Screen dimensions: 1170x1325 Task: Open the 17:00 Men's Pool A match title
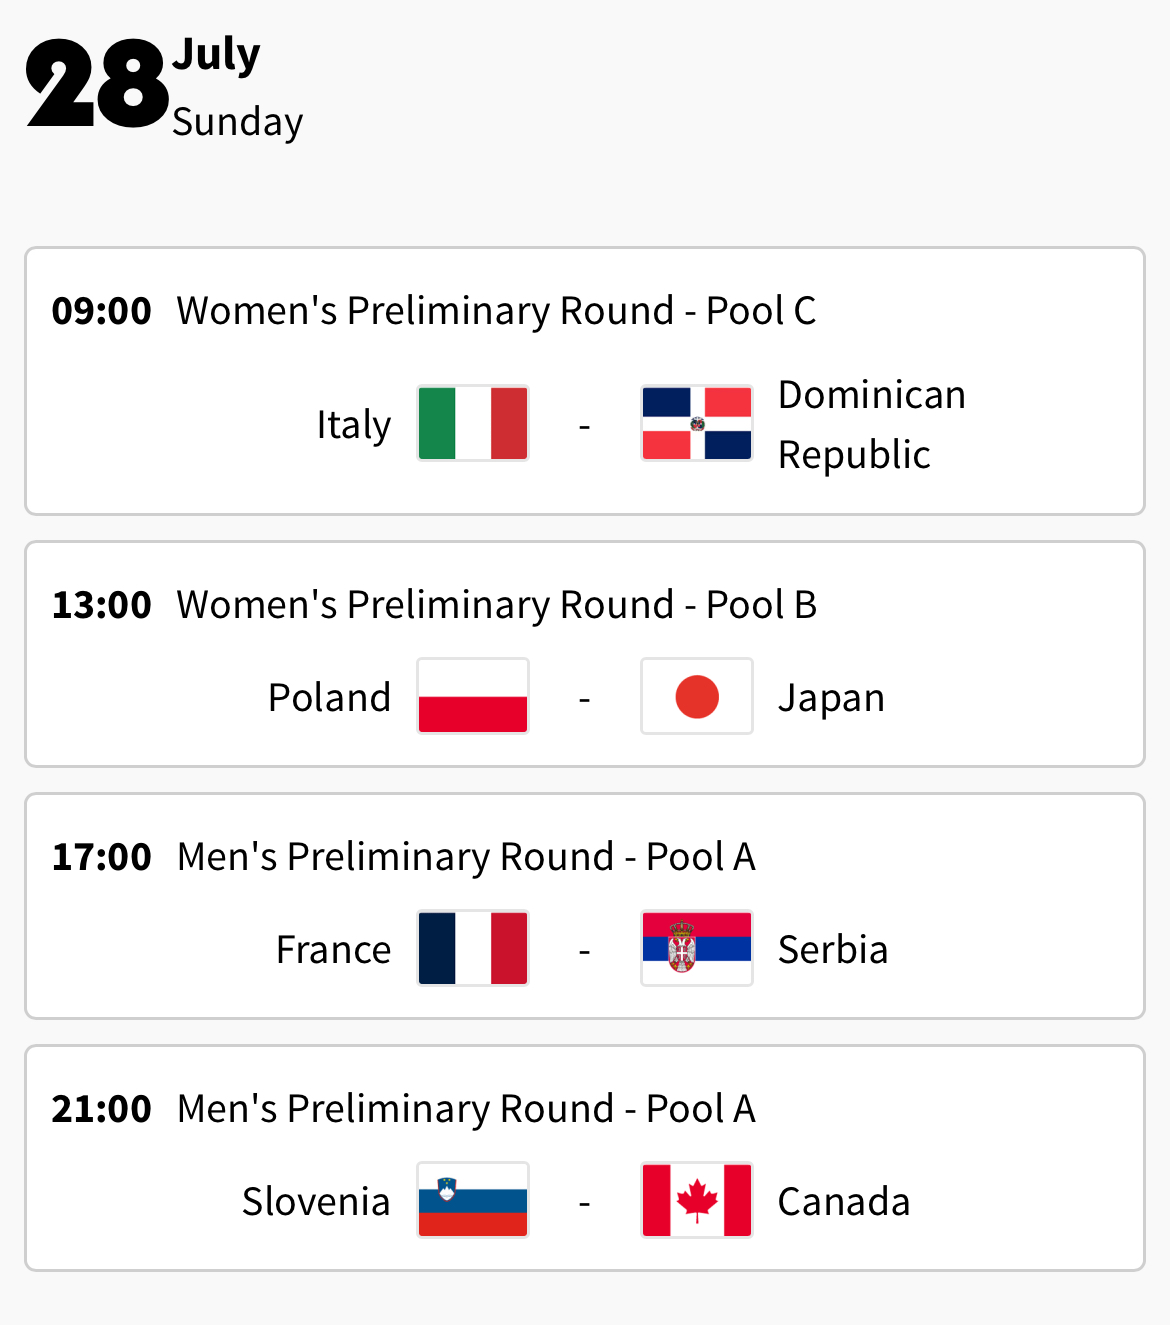[466, 857]
